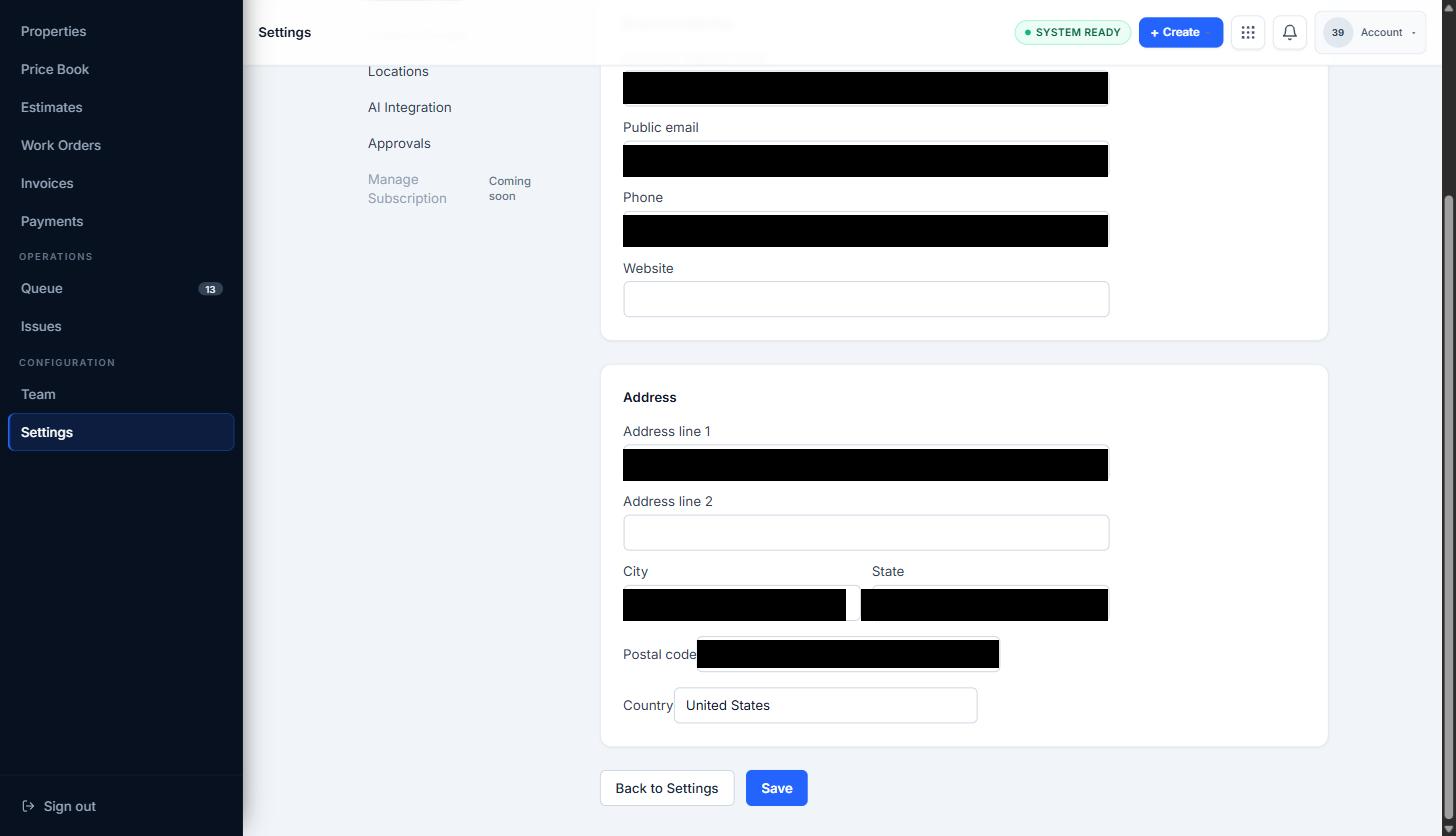Open Payments section
The image size is (1456, 836).
(121, 221)
